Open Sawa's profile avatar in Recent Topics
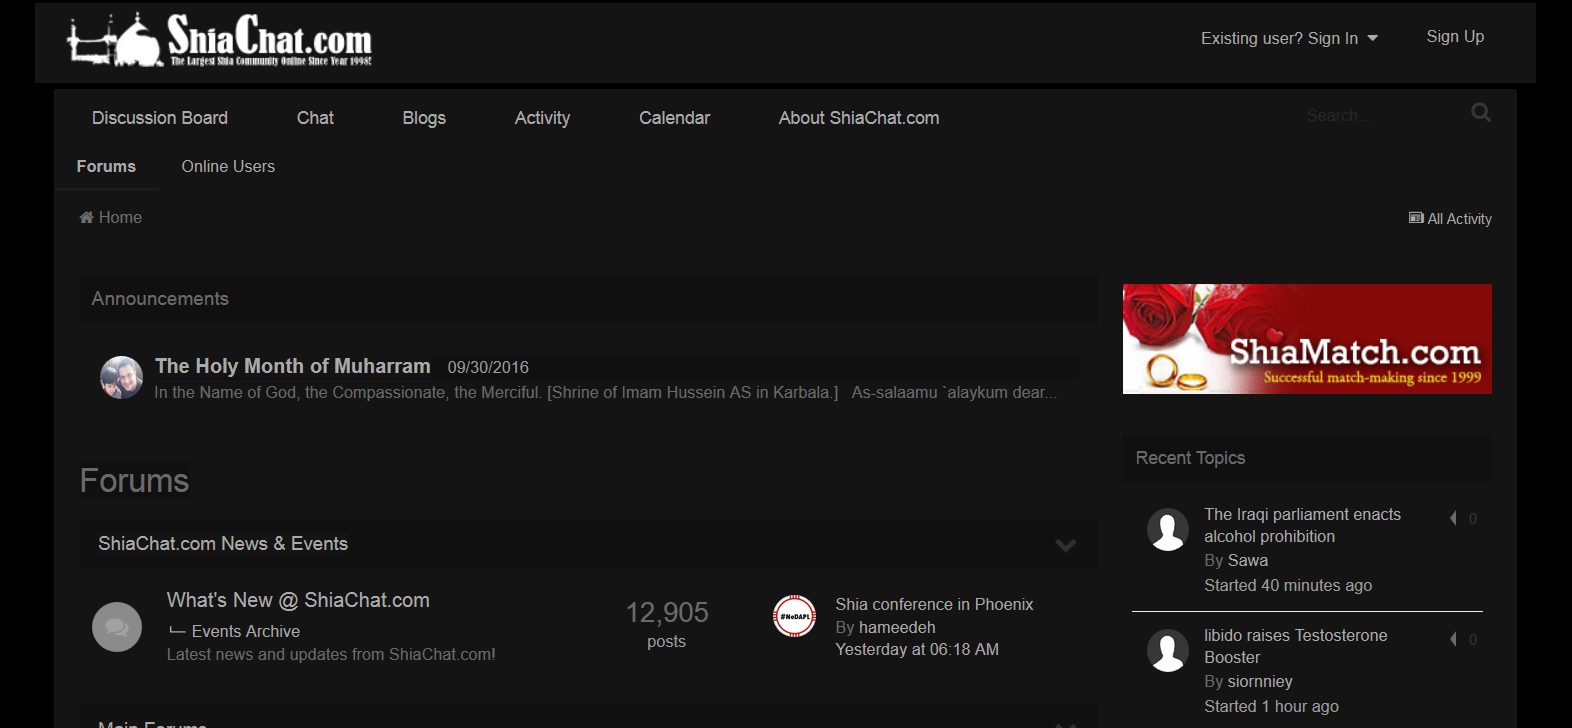This screenshot has height=728, width=1572. click(x=1168, y=529)
